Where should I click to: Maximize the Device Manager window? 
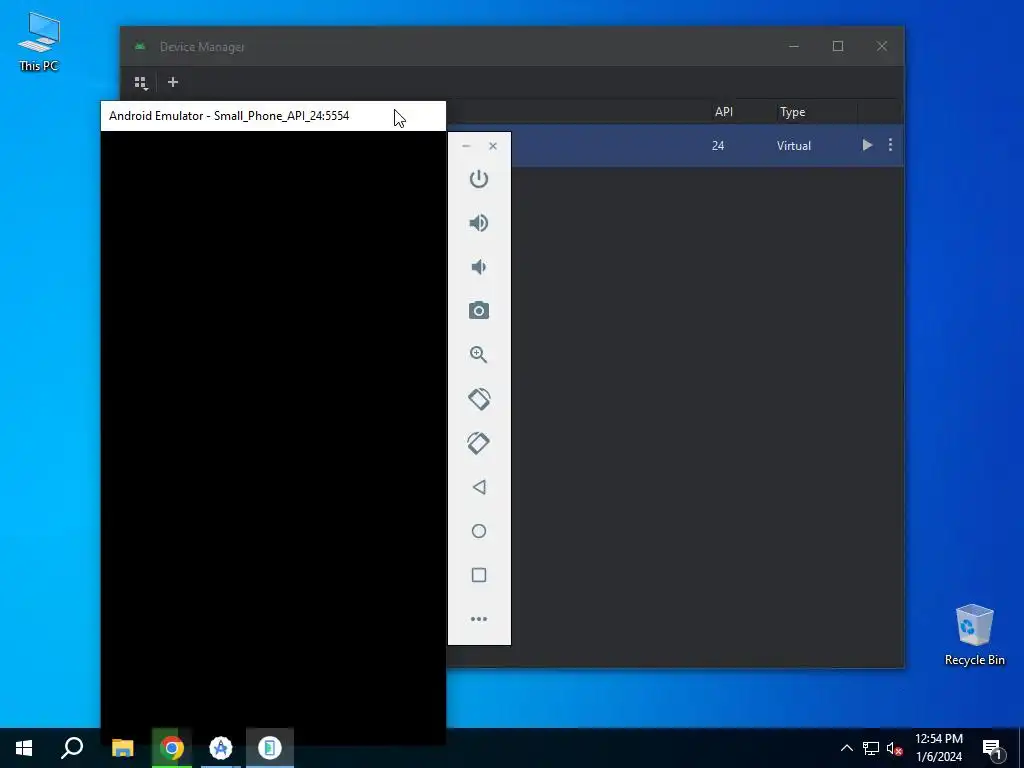pyautogui.click(x=838, y=46)
